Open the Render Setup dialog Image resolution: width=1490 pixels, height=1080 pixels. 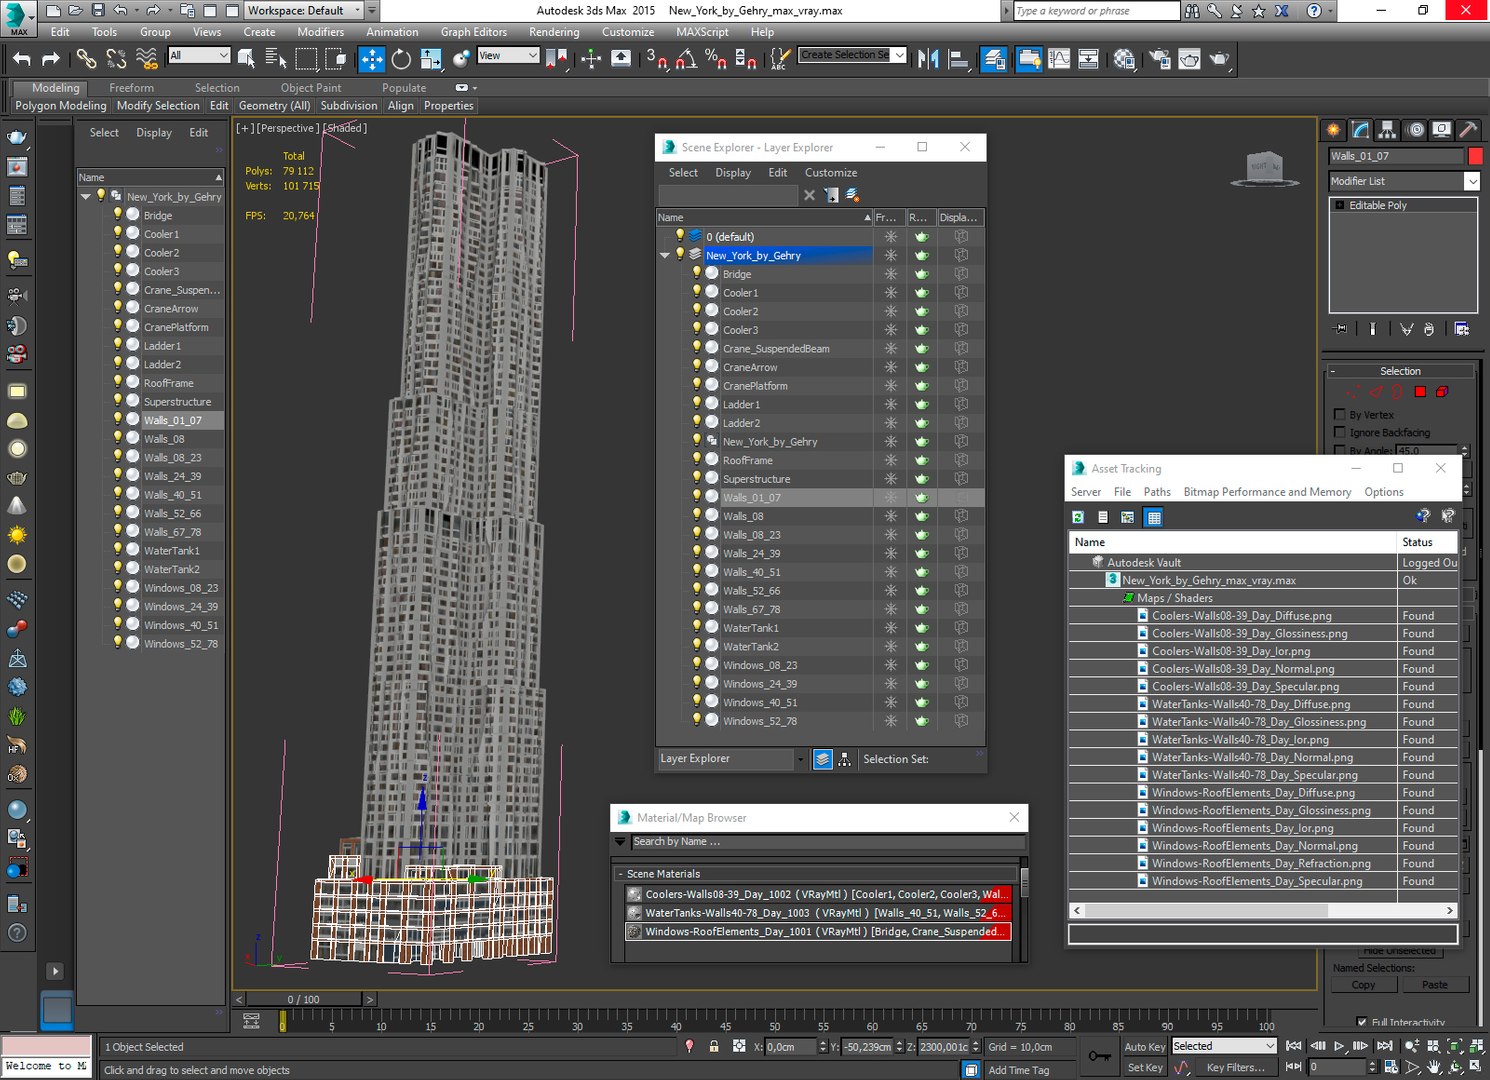(1160, 59)
